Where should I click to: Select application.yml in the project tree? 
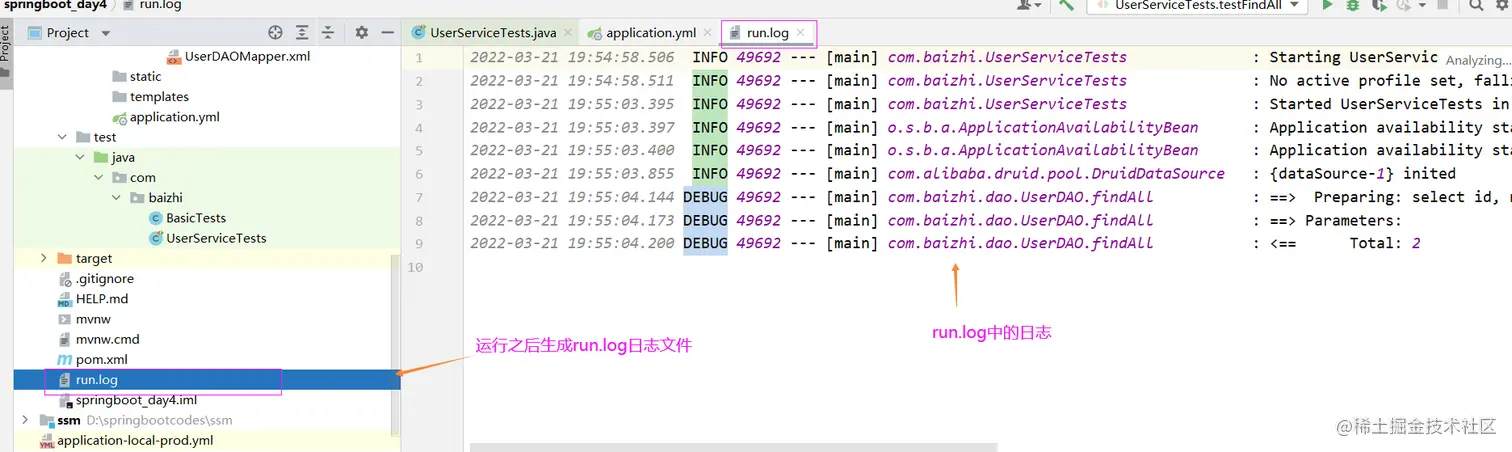click(165, 117)
